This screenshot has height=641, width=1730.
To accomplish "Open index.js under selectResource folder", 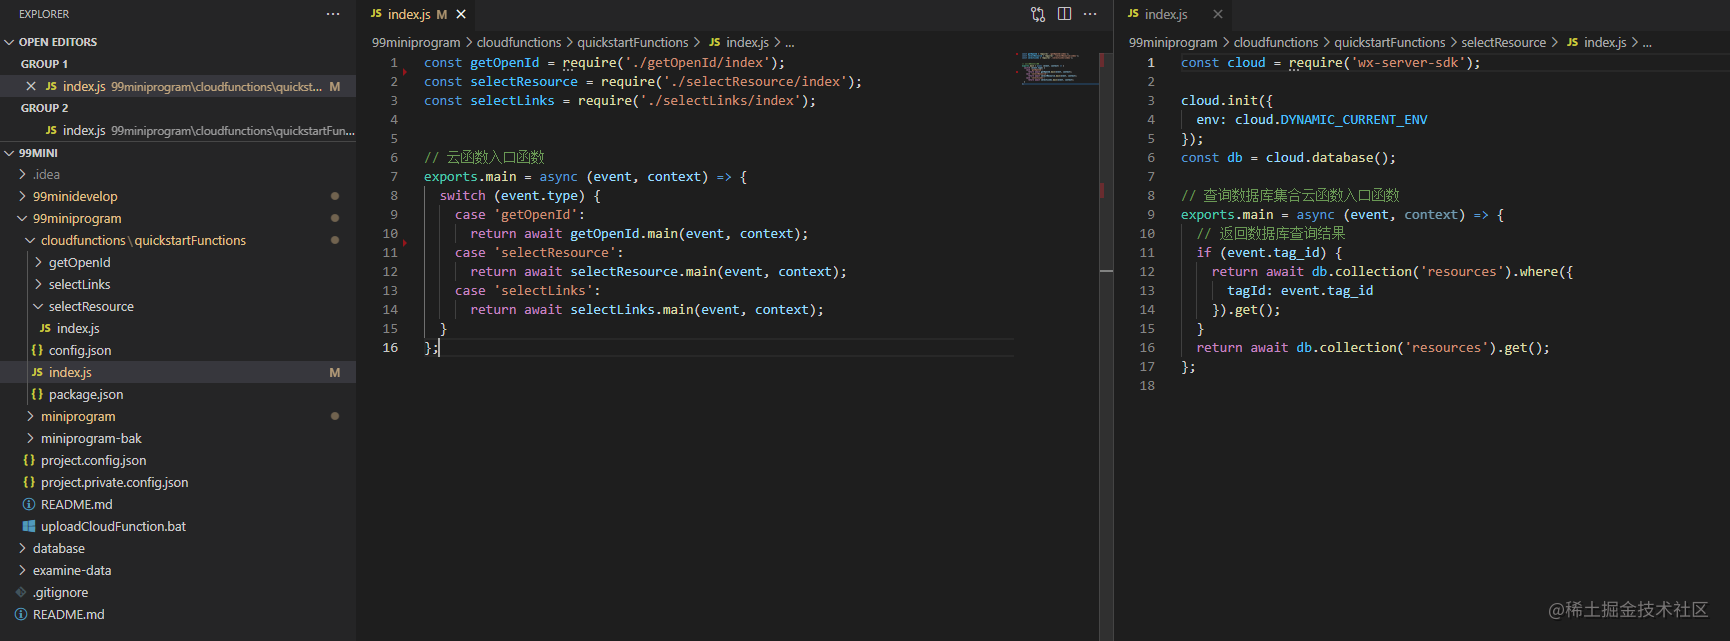I will pos(178,329).
